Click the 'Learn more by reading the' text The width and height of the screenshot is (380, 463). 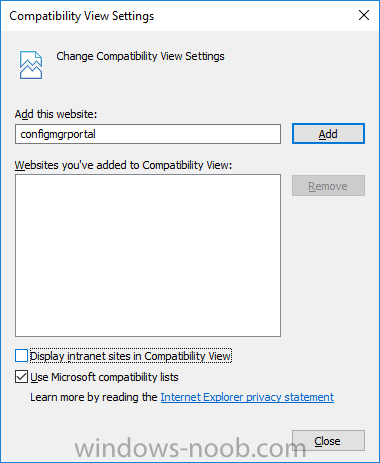click(x=94, y=397)
